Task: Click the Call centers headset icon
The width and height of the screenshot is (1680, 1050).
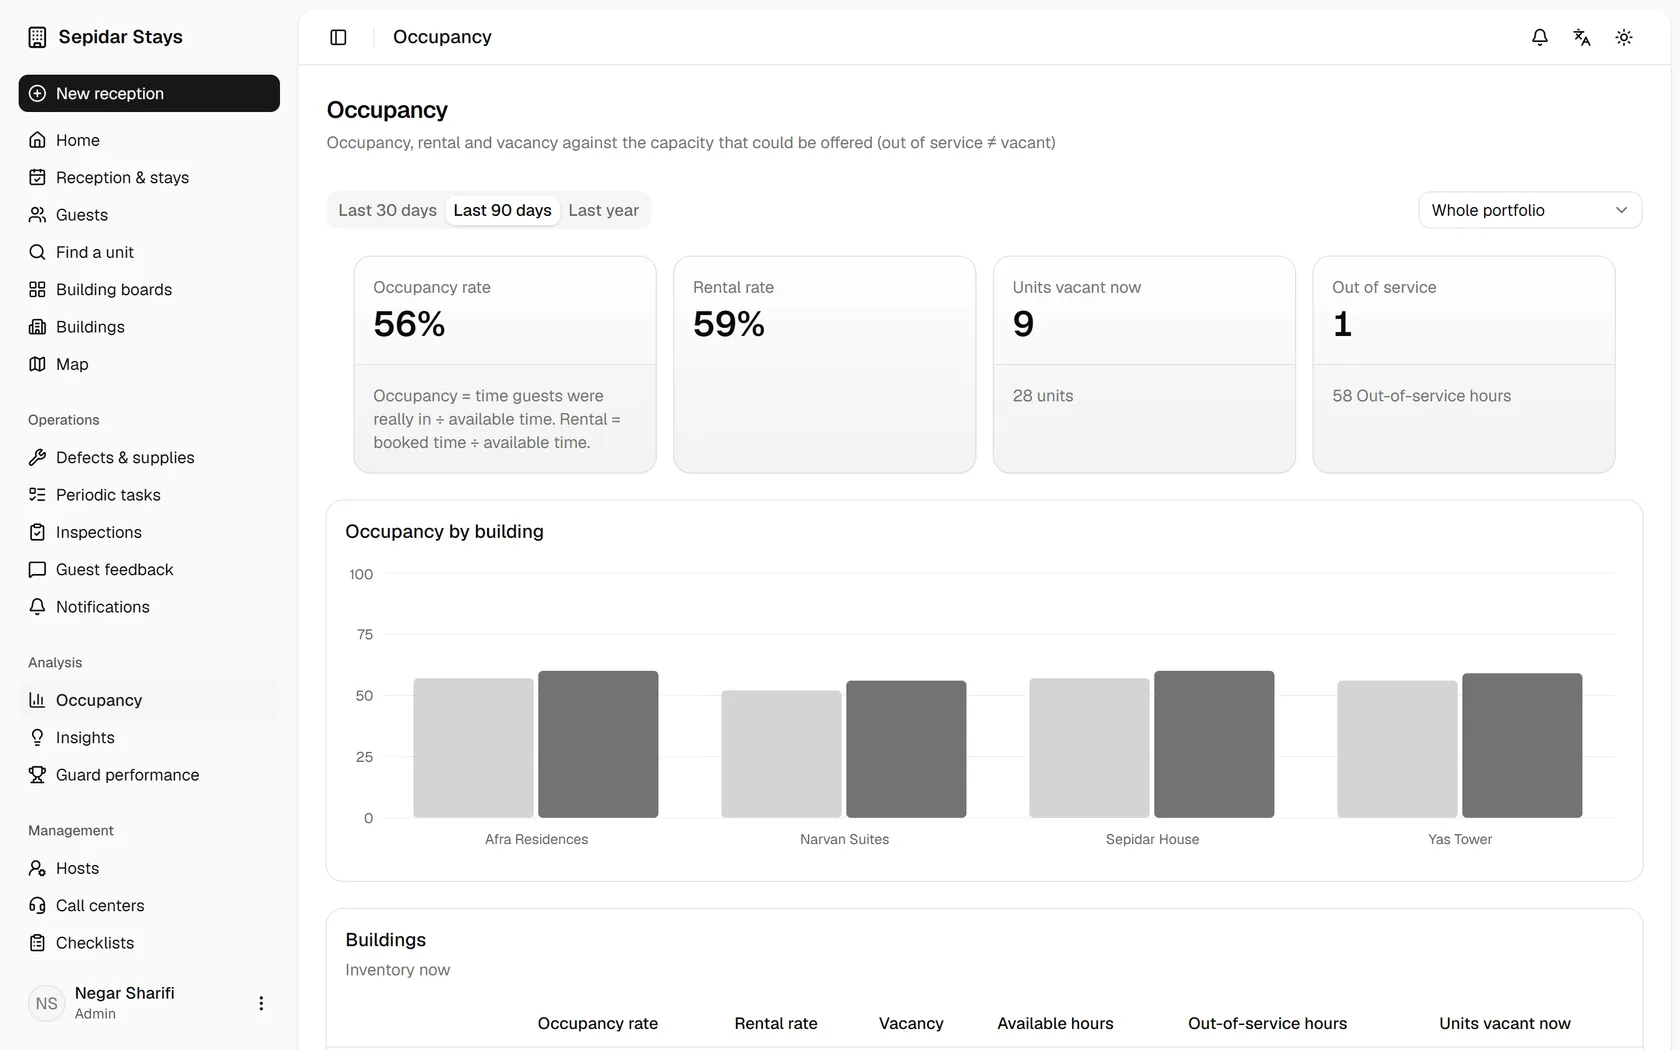Action: 37,905
